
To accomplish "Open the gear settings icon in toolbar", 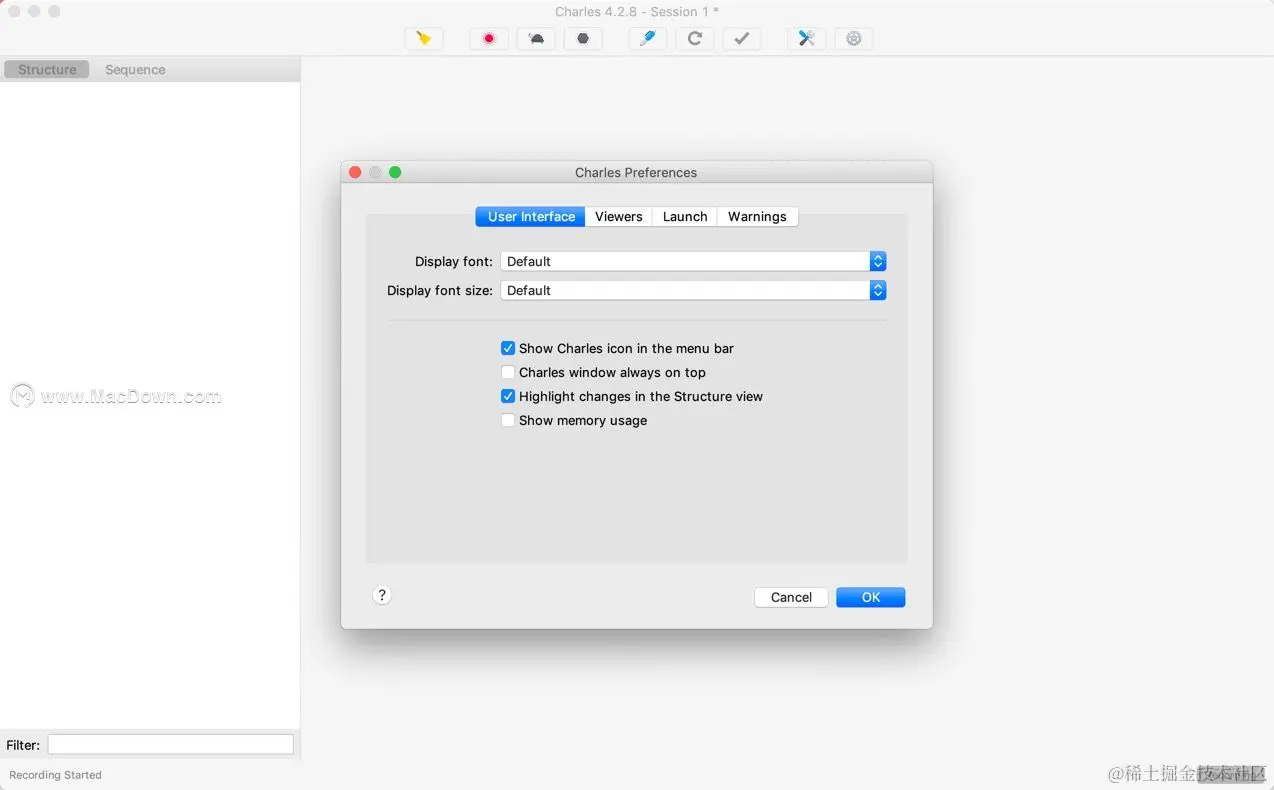I will (x=854, y=39).
